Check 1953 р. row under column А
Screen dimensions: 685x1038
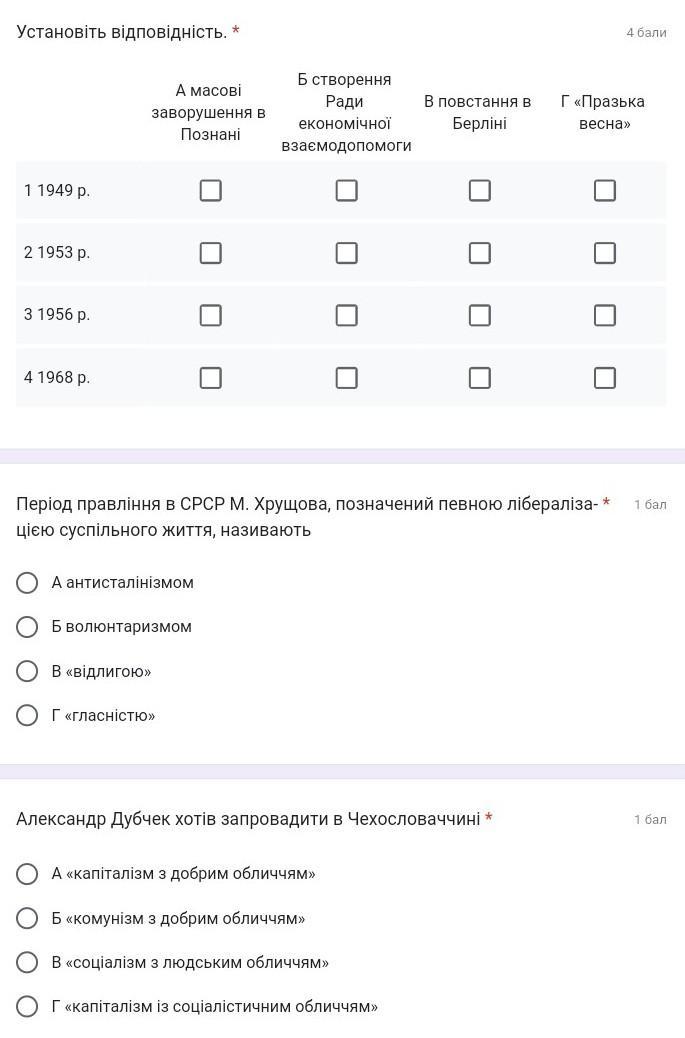210,253
